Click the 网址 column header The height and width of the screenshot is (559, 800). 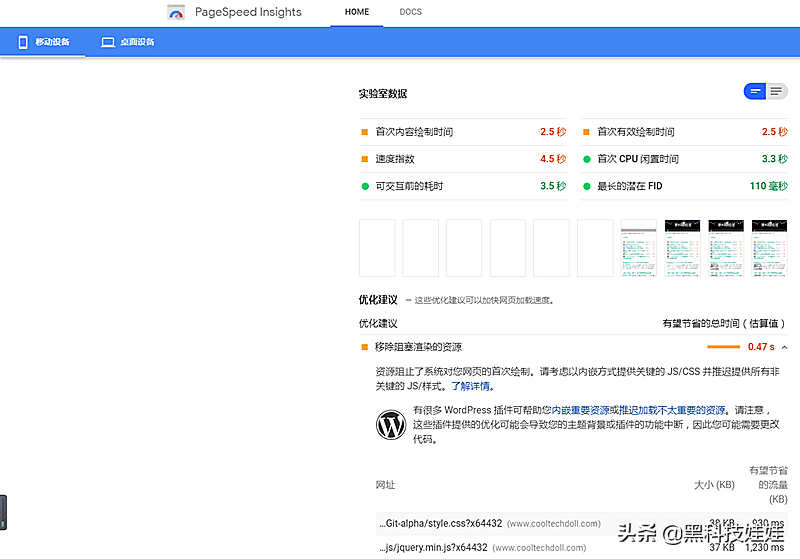point(385,485)
